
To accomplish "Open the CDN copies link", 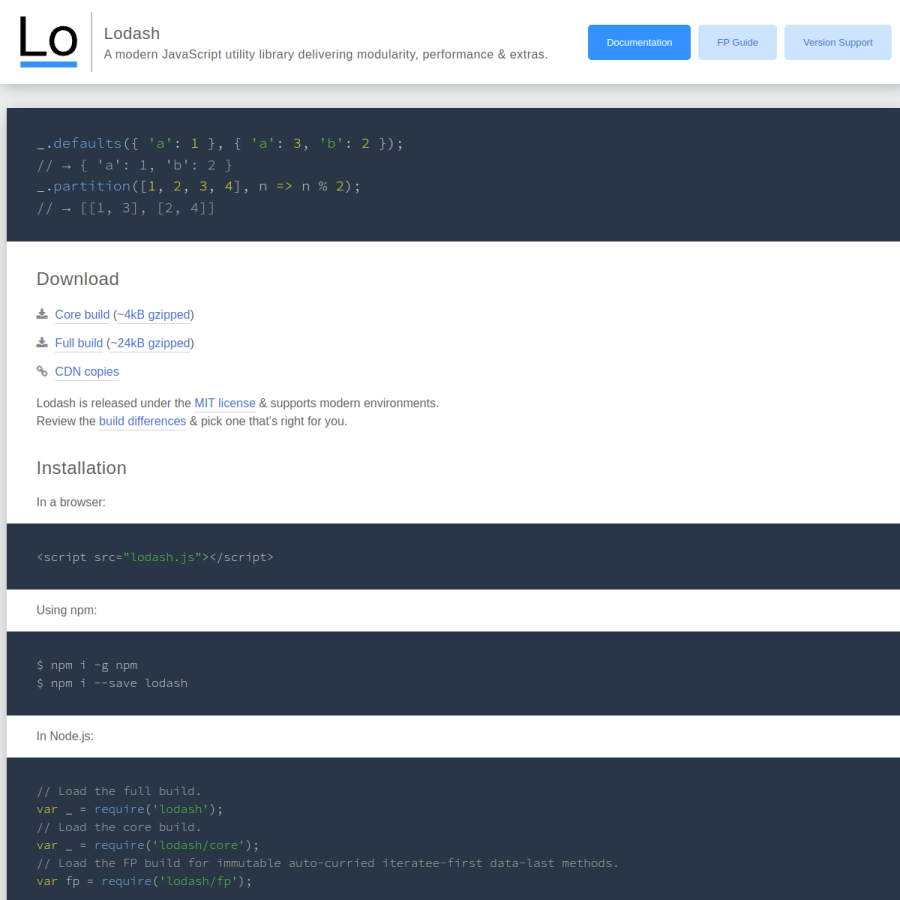I will [x=87, y=372].
